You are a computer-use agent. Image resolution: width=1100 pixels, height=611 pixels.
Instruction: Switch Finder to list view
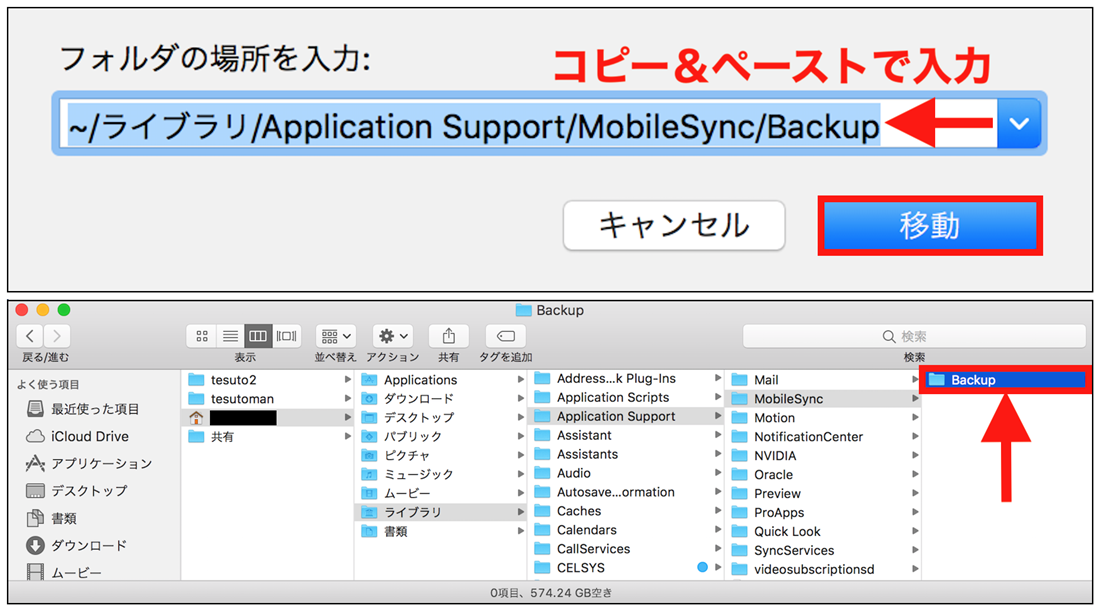[231, 336]
